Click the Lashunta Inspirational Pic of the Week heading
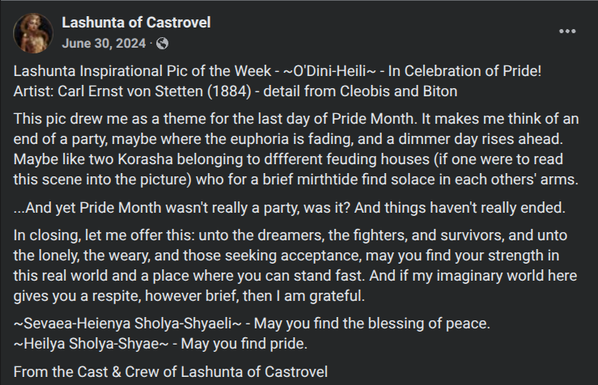 pyautogui.click(x=142, y=71)
